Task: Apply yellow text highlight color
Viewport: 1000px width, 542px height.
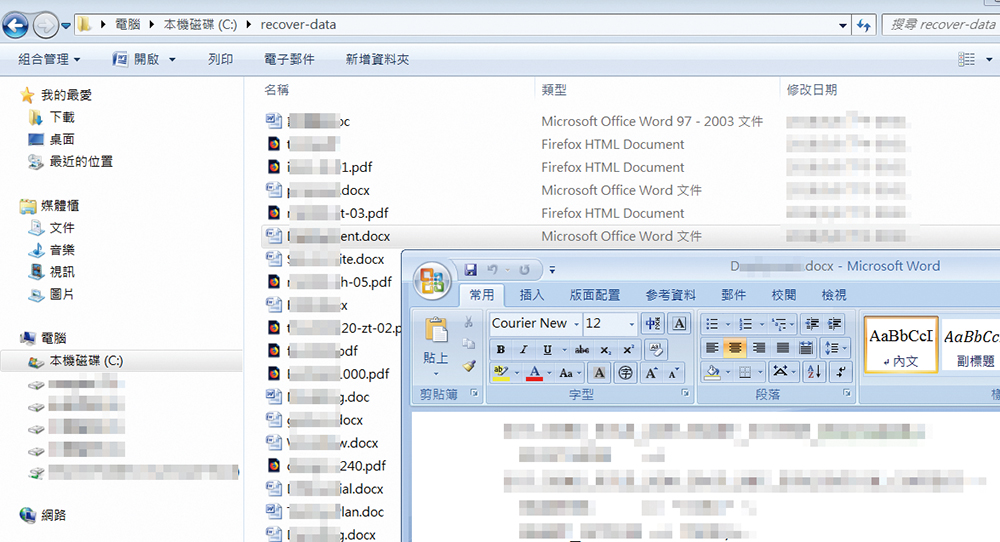Action: point(501,372)
